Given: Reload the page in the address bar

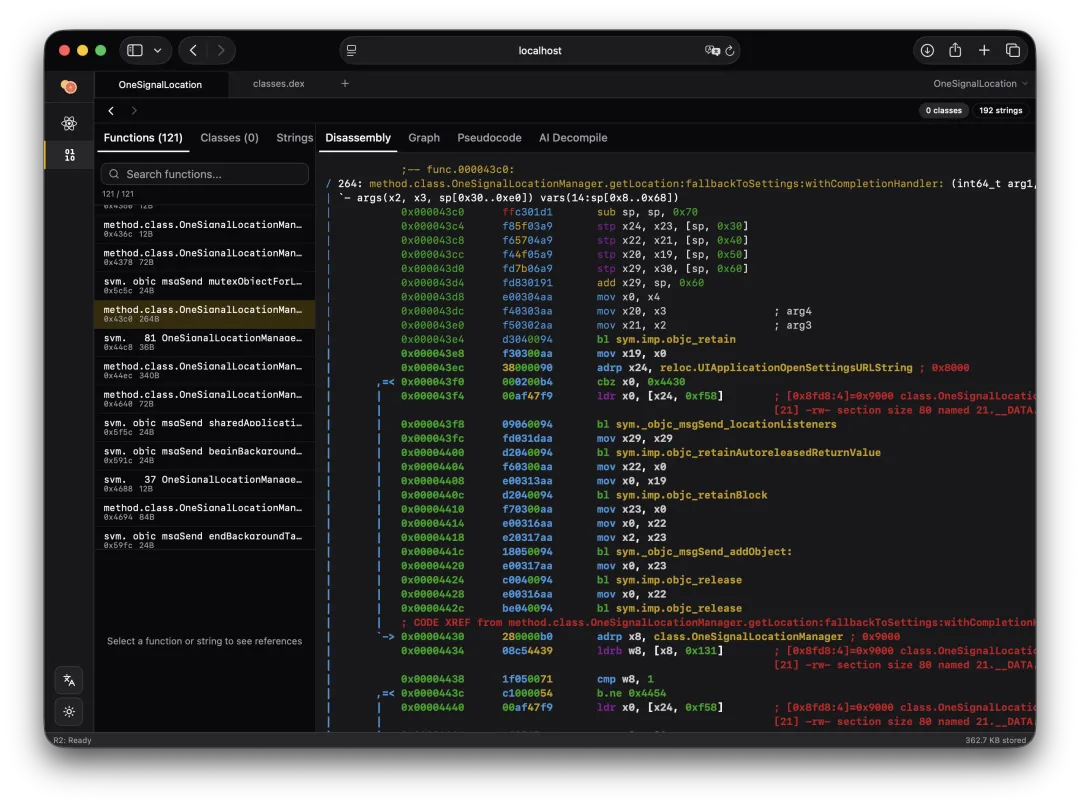Looking at the screenshot, I should 730,51.
